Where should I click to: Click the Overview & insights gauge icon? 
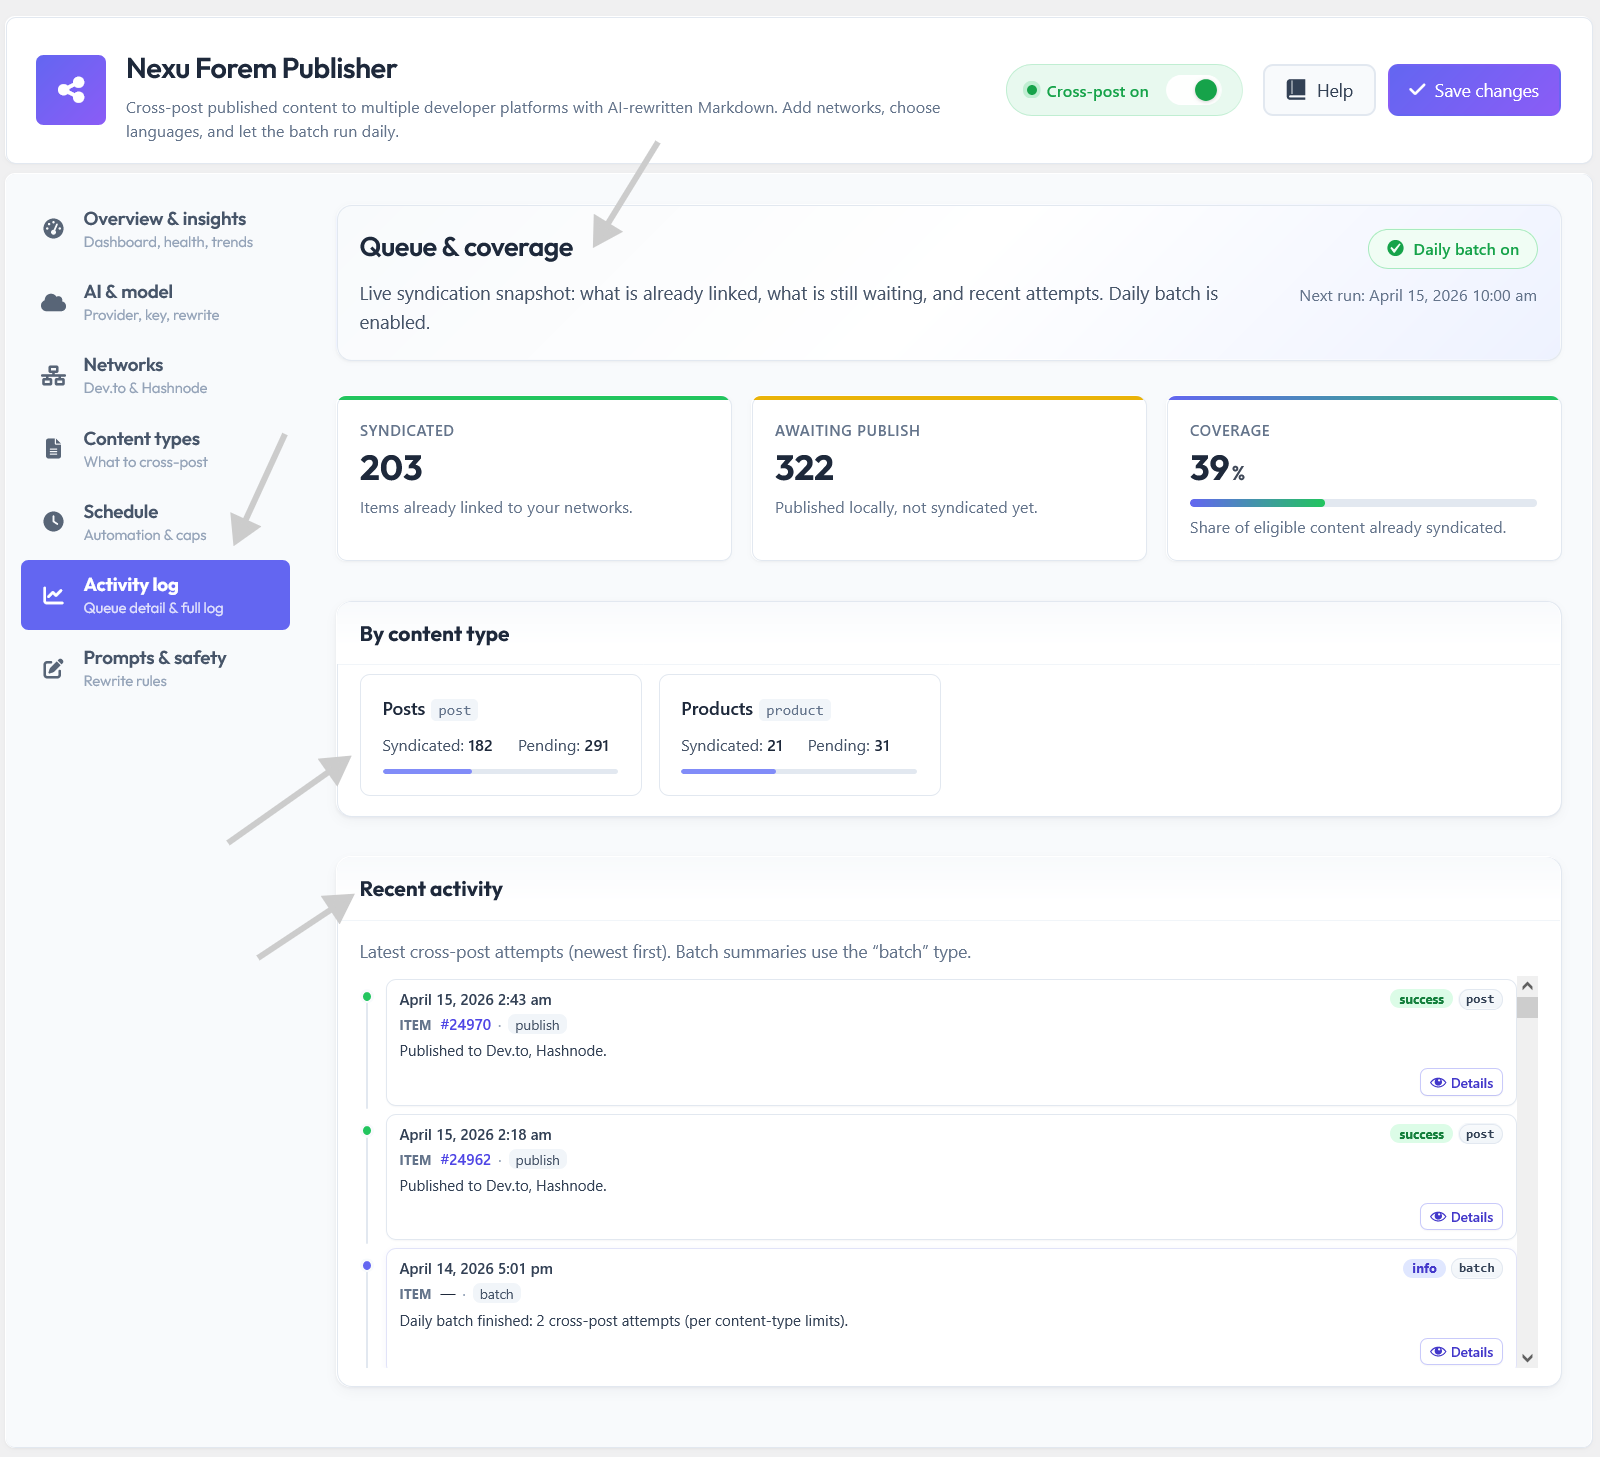53,228
